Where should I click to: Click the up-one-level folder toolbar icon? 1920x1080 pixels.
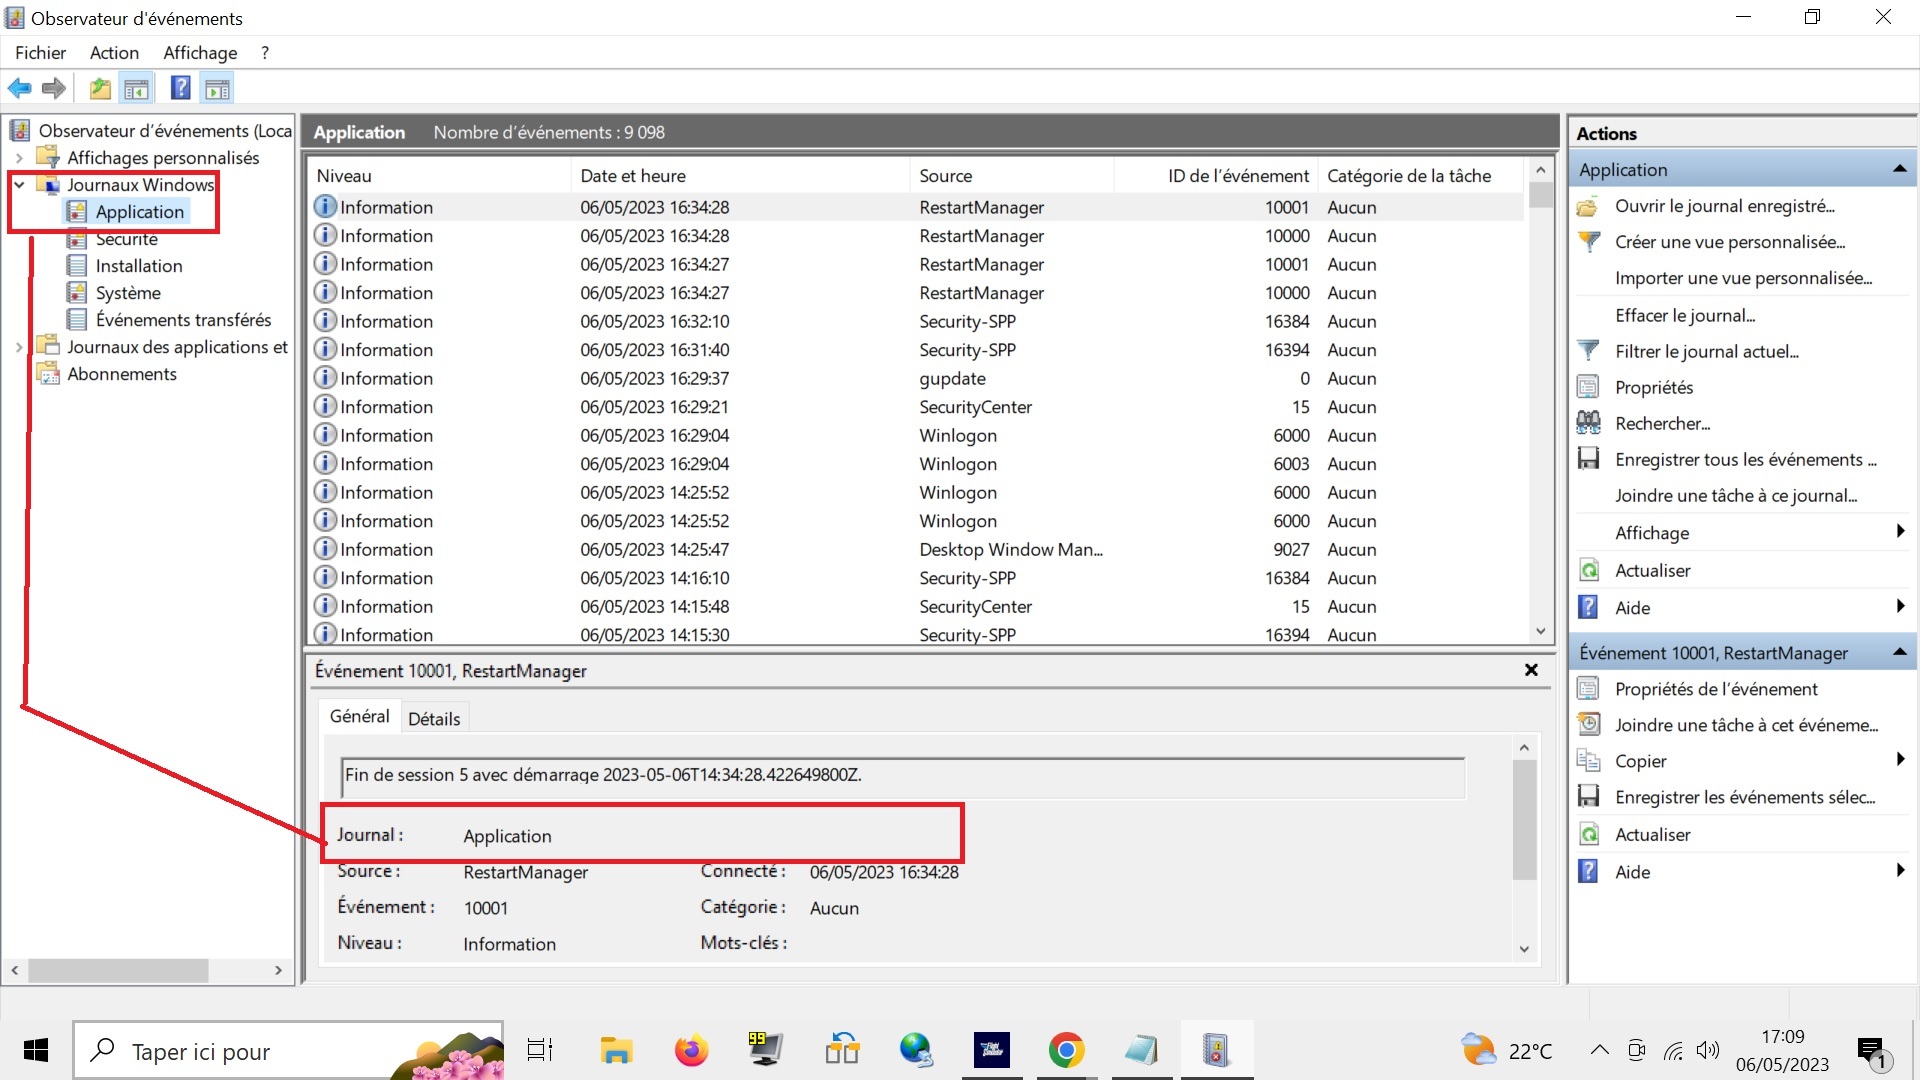point(100,89)
